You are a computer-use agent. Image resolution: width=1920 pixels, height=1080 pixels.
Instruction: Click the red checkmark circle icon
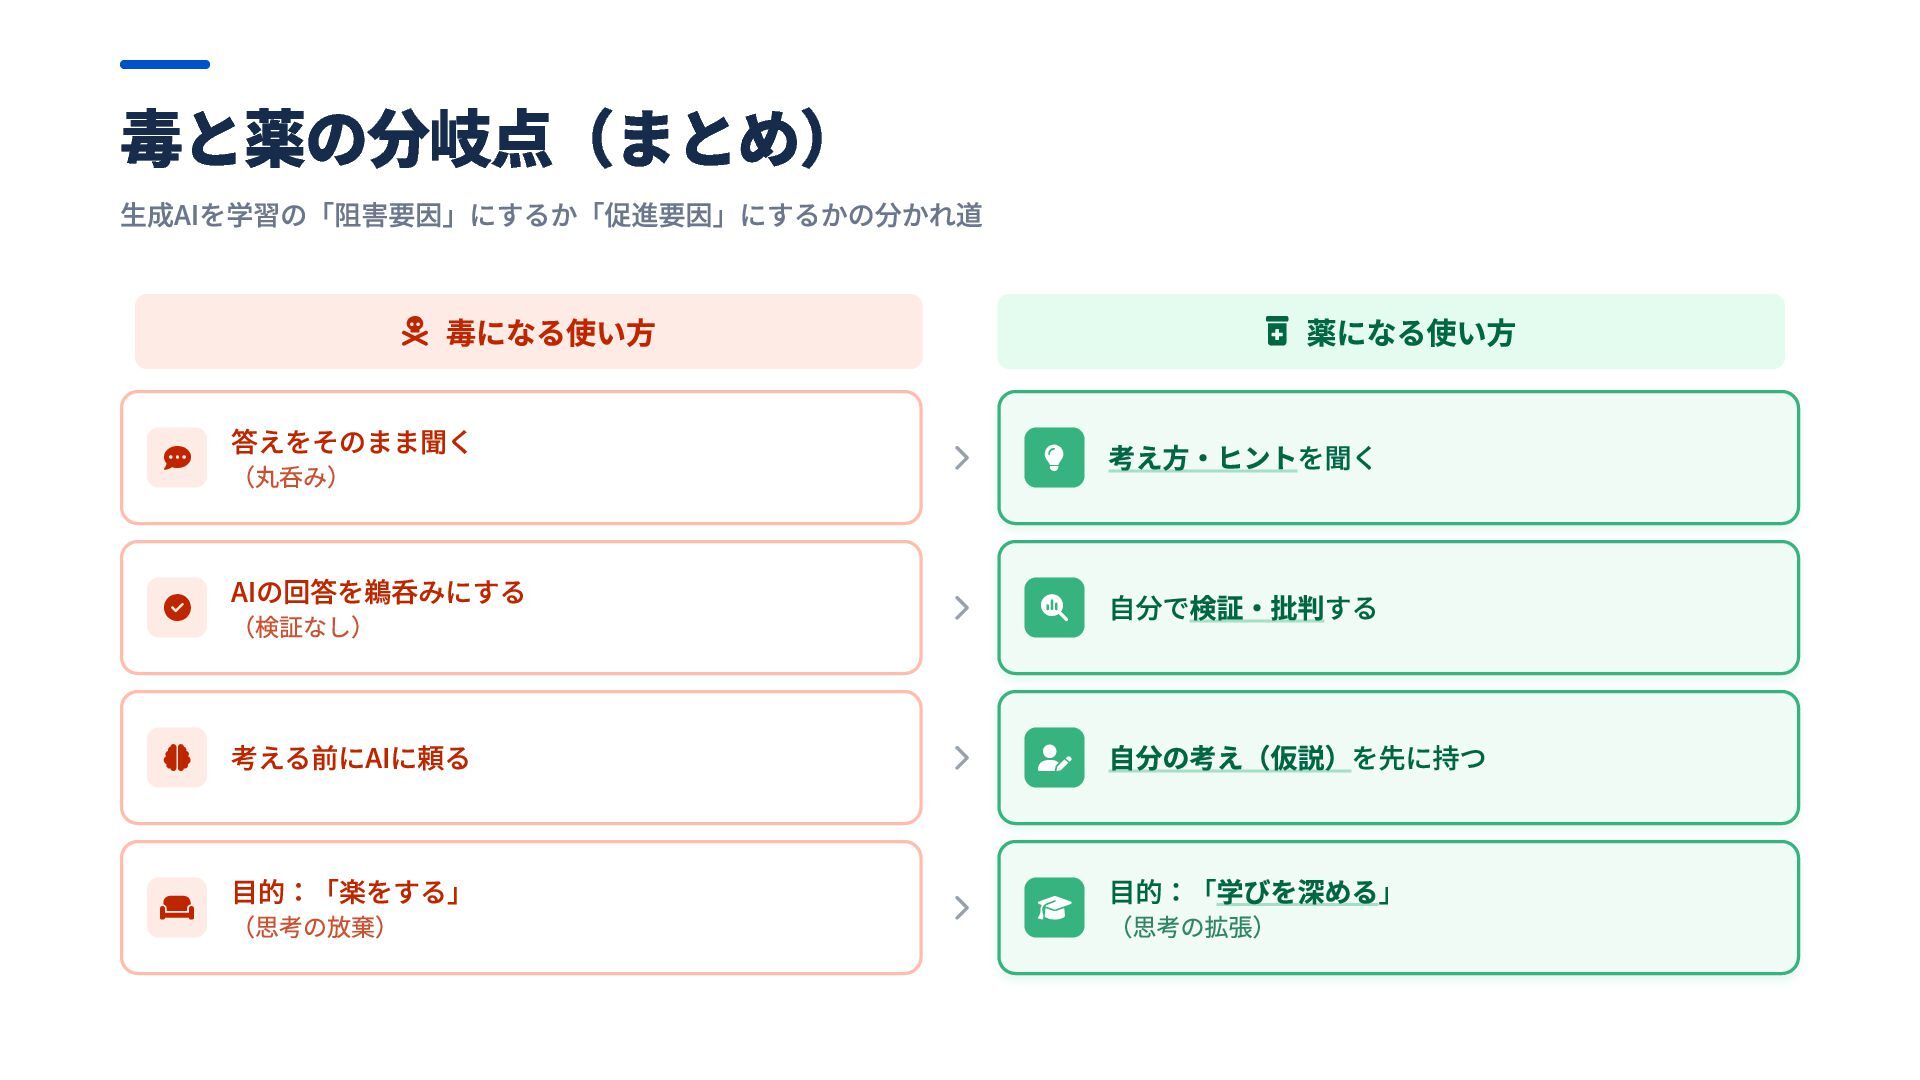(x=177, y=608)
